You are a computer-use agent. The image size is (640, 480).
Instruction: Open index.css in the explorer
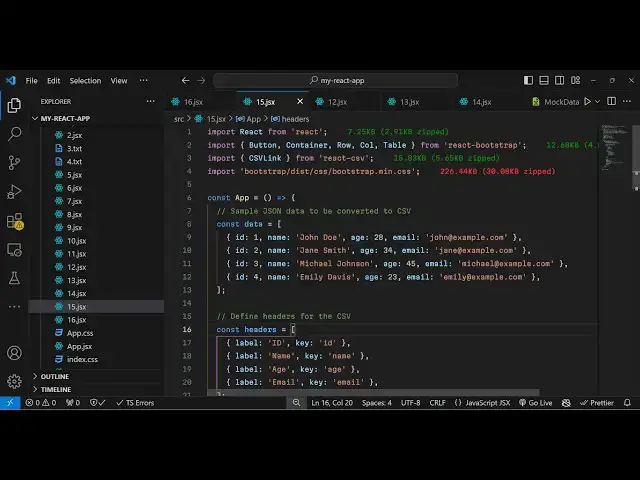click(82, 359)
